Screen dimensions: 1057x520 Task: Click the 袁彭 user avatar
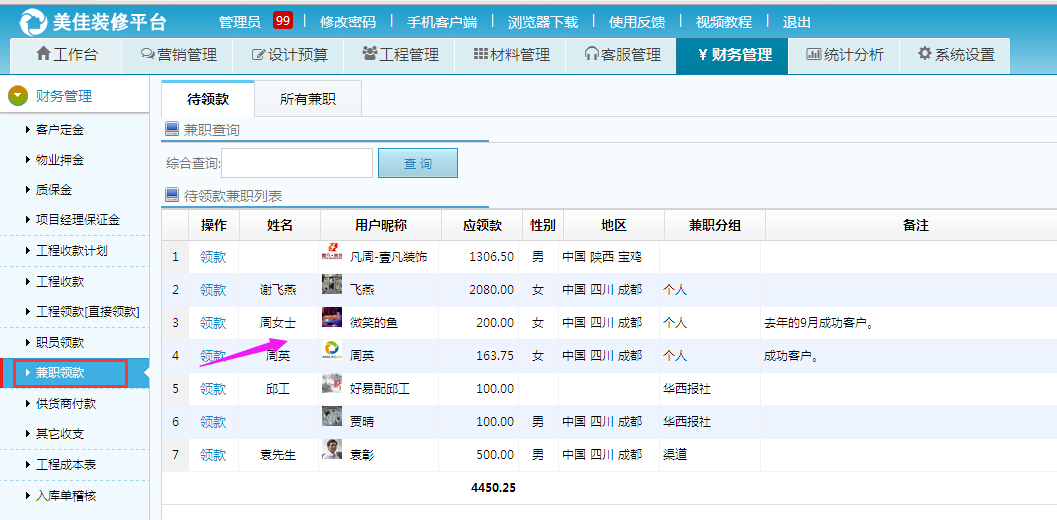coord(331,454)
